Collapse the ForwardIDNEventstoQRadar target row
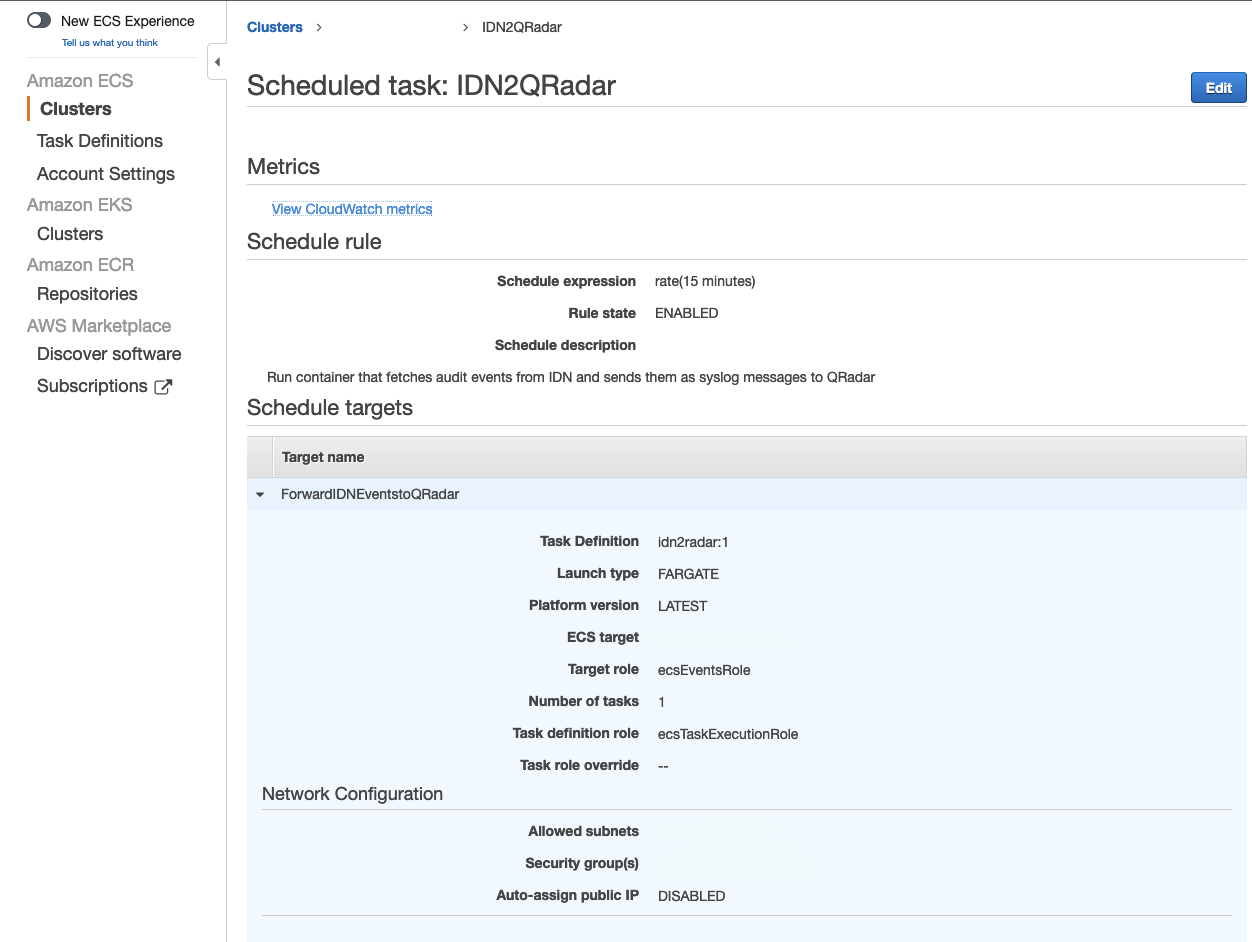This screenshot has height=942, width=1252. coord(260,494)
